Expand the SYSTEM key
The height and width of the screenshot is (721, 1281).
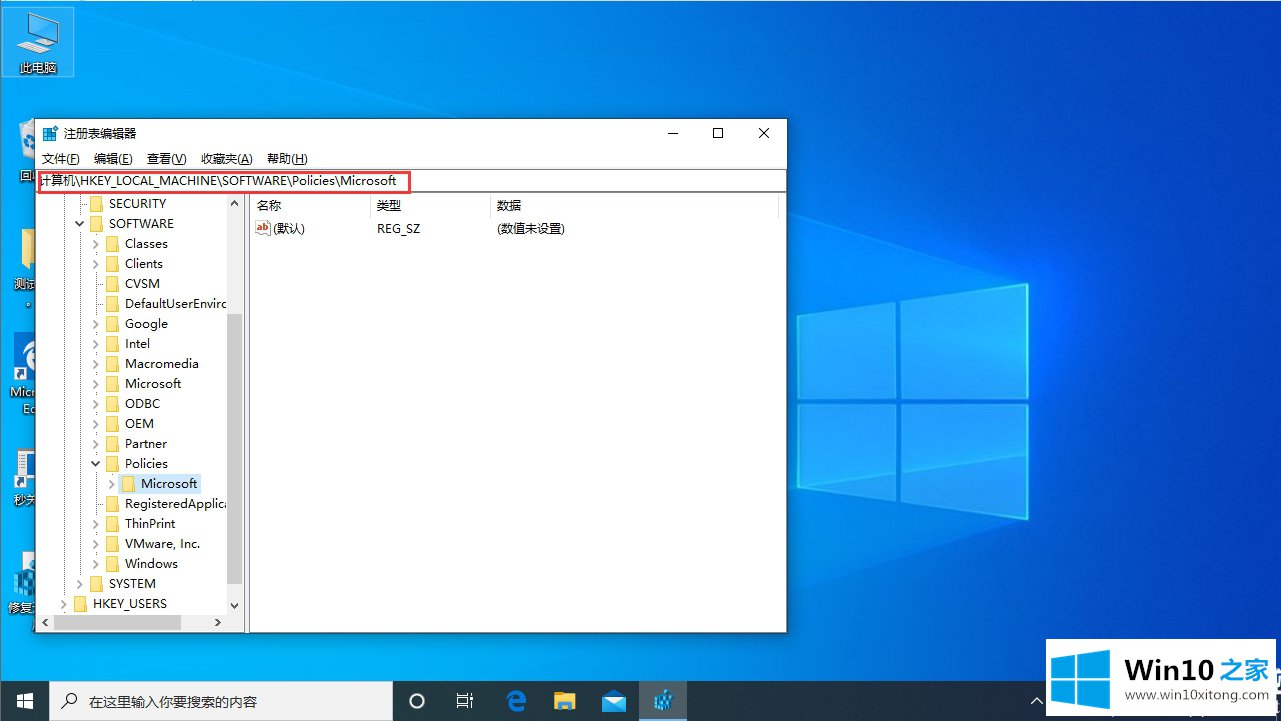pos(80,584)
